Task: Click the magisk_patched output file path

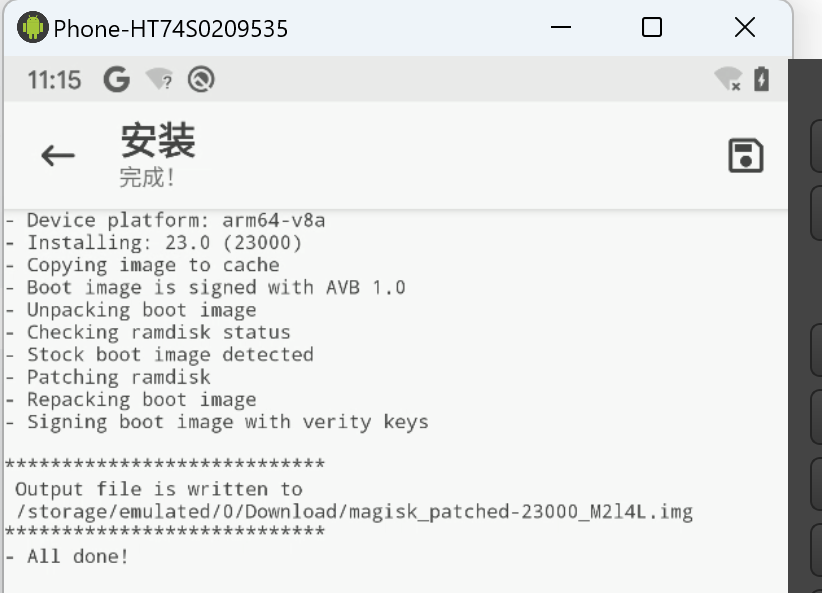Action: (x=355, y=512)
